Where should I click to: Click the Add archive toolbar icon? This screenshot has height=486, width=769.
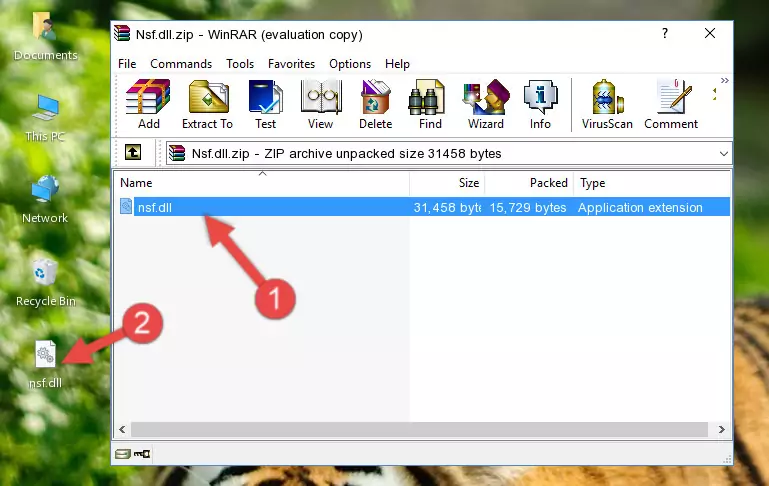tap(148, 104)
